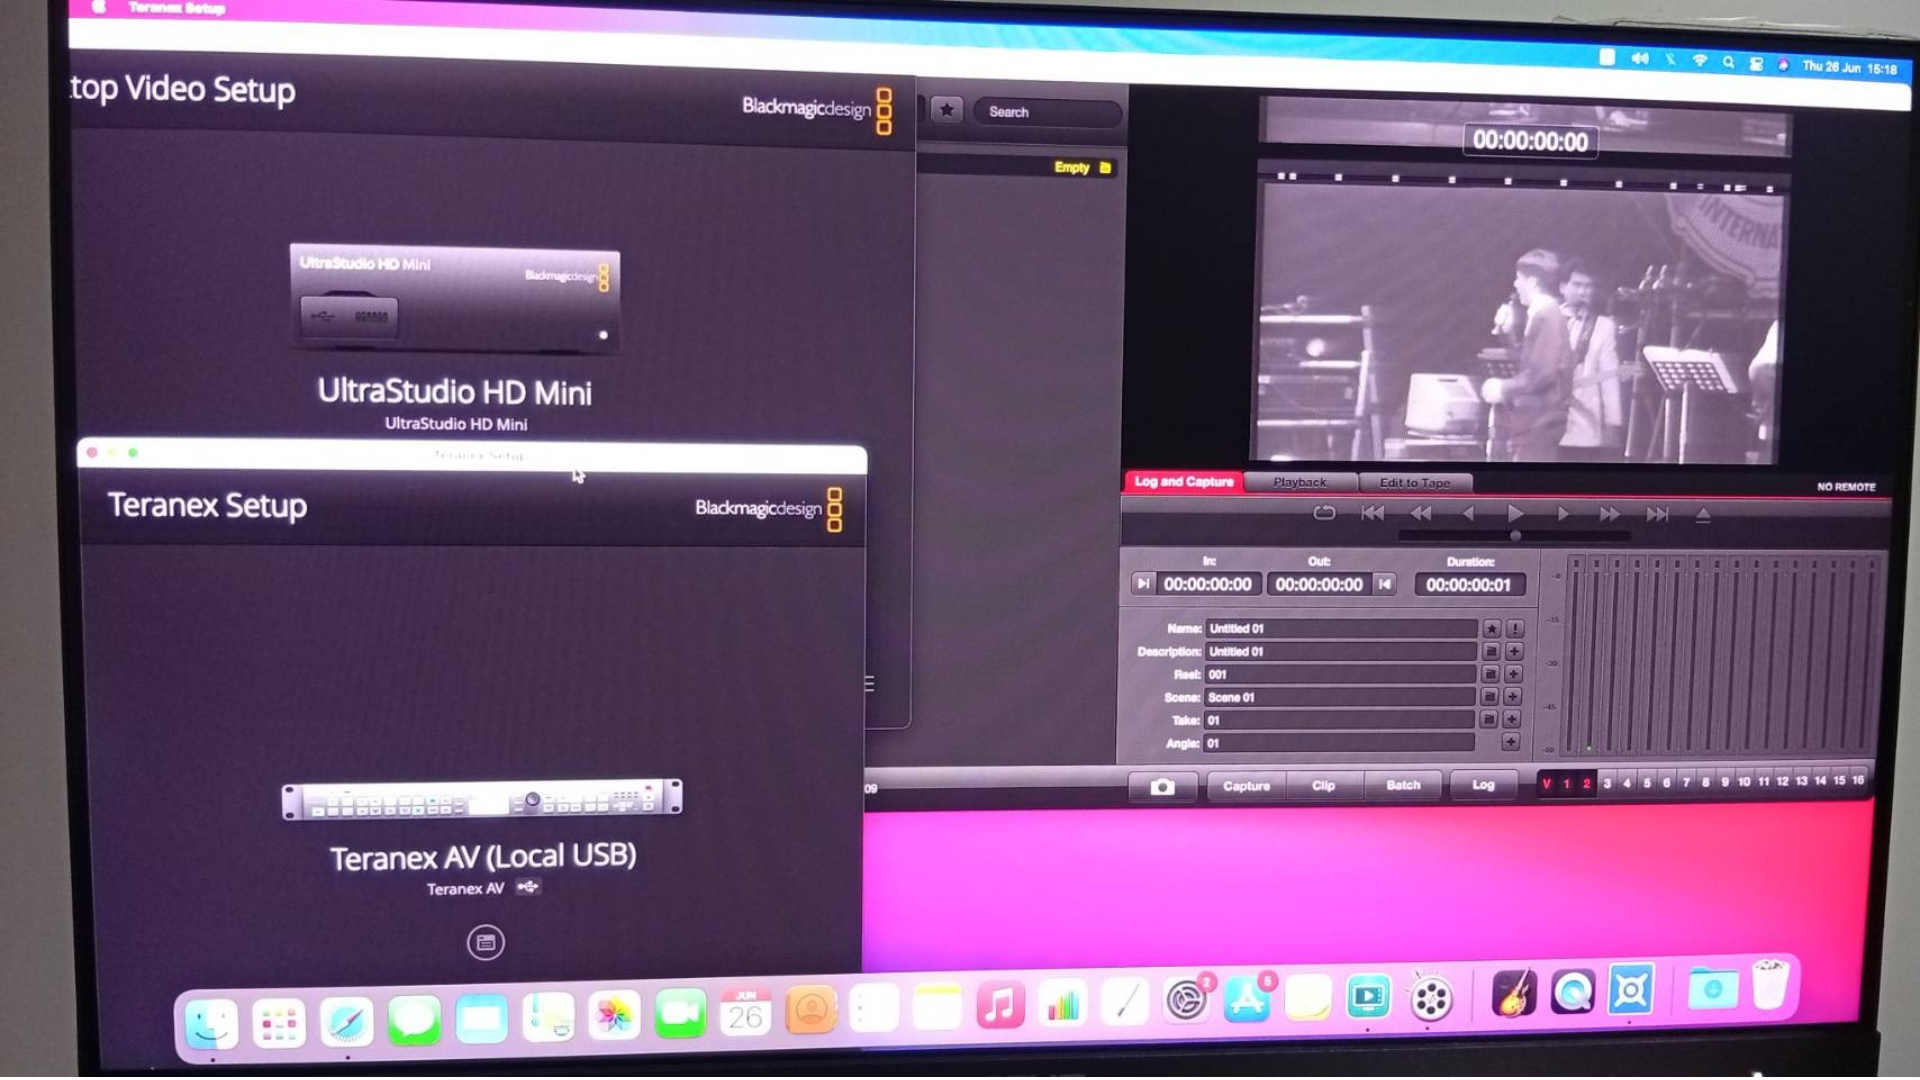1920x1080 pixels.
Task: Switch to the Playback tab
Action: click(x=1300, y=482)
